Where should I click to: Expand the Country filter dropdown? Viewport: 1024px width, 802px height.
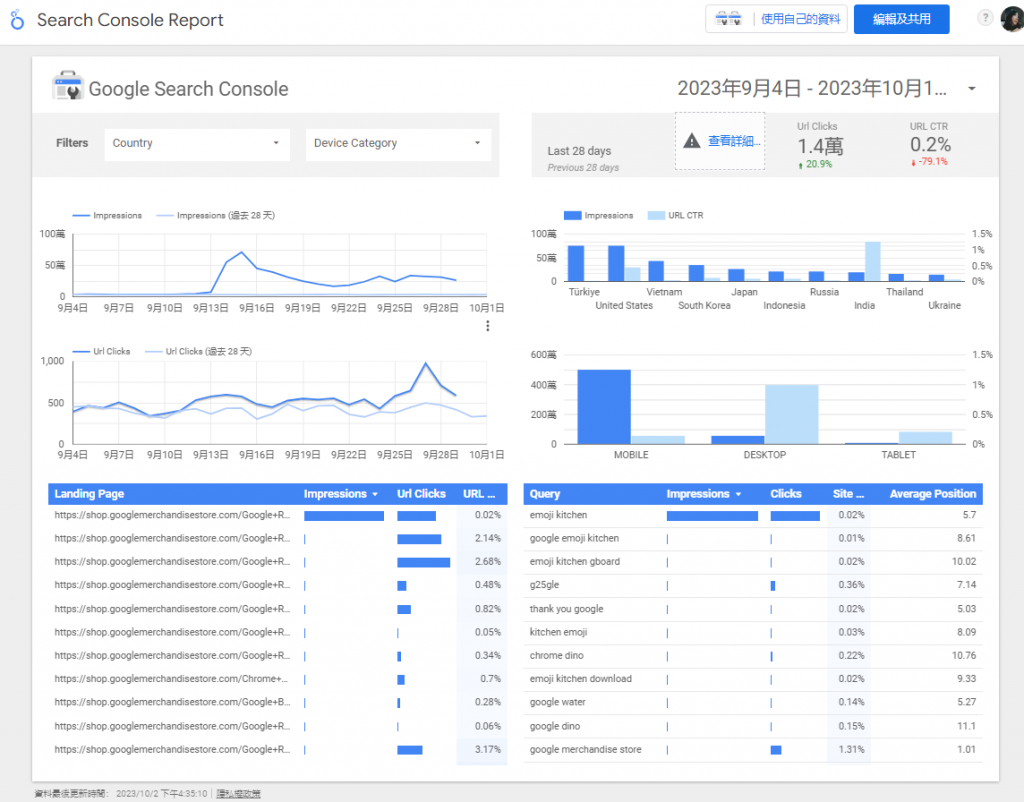196,143
